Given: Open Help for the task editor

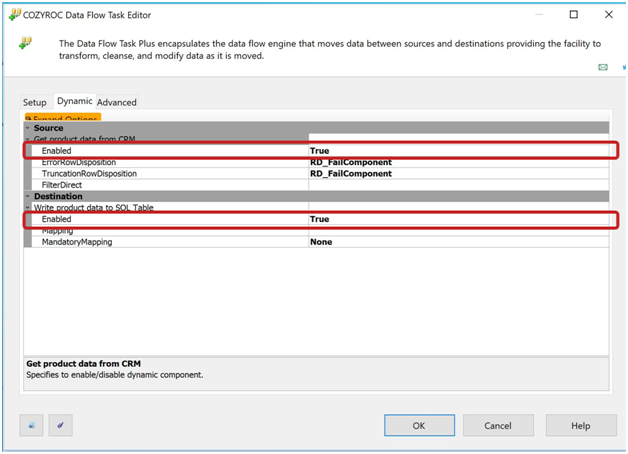Looking at the screenshot, I should click(581, 425).
